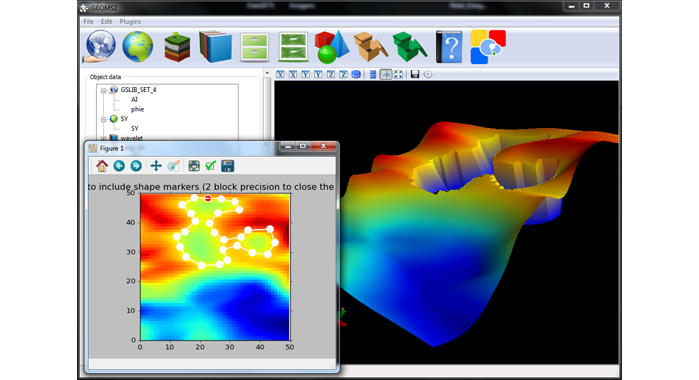Expand the wavelet tree node

coord(103,138)
